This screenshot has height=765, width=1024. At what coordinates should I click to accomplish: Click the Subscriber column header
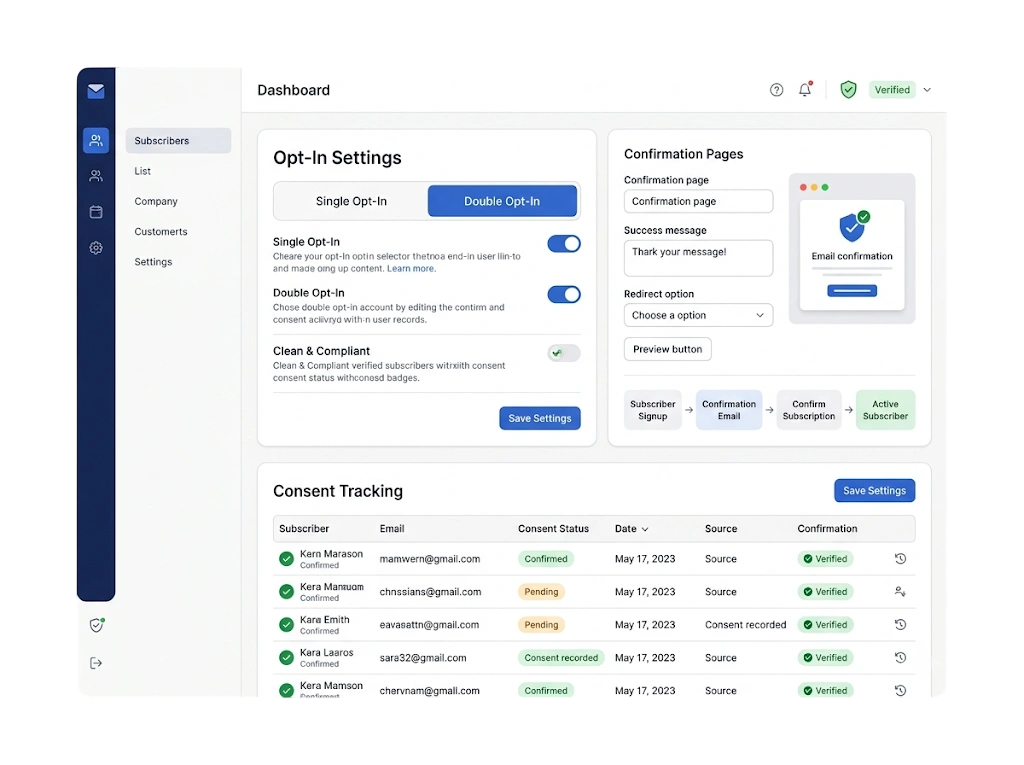point(304,529)
